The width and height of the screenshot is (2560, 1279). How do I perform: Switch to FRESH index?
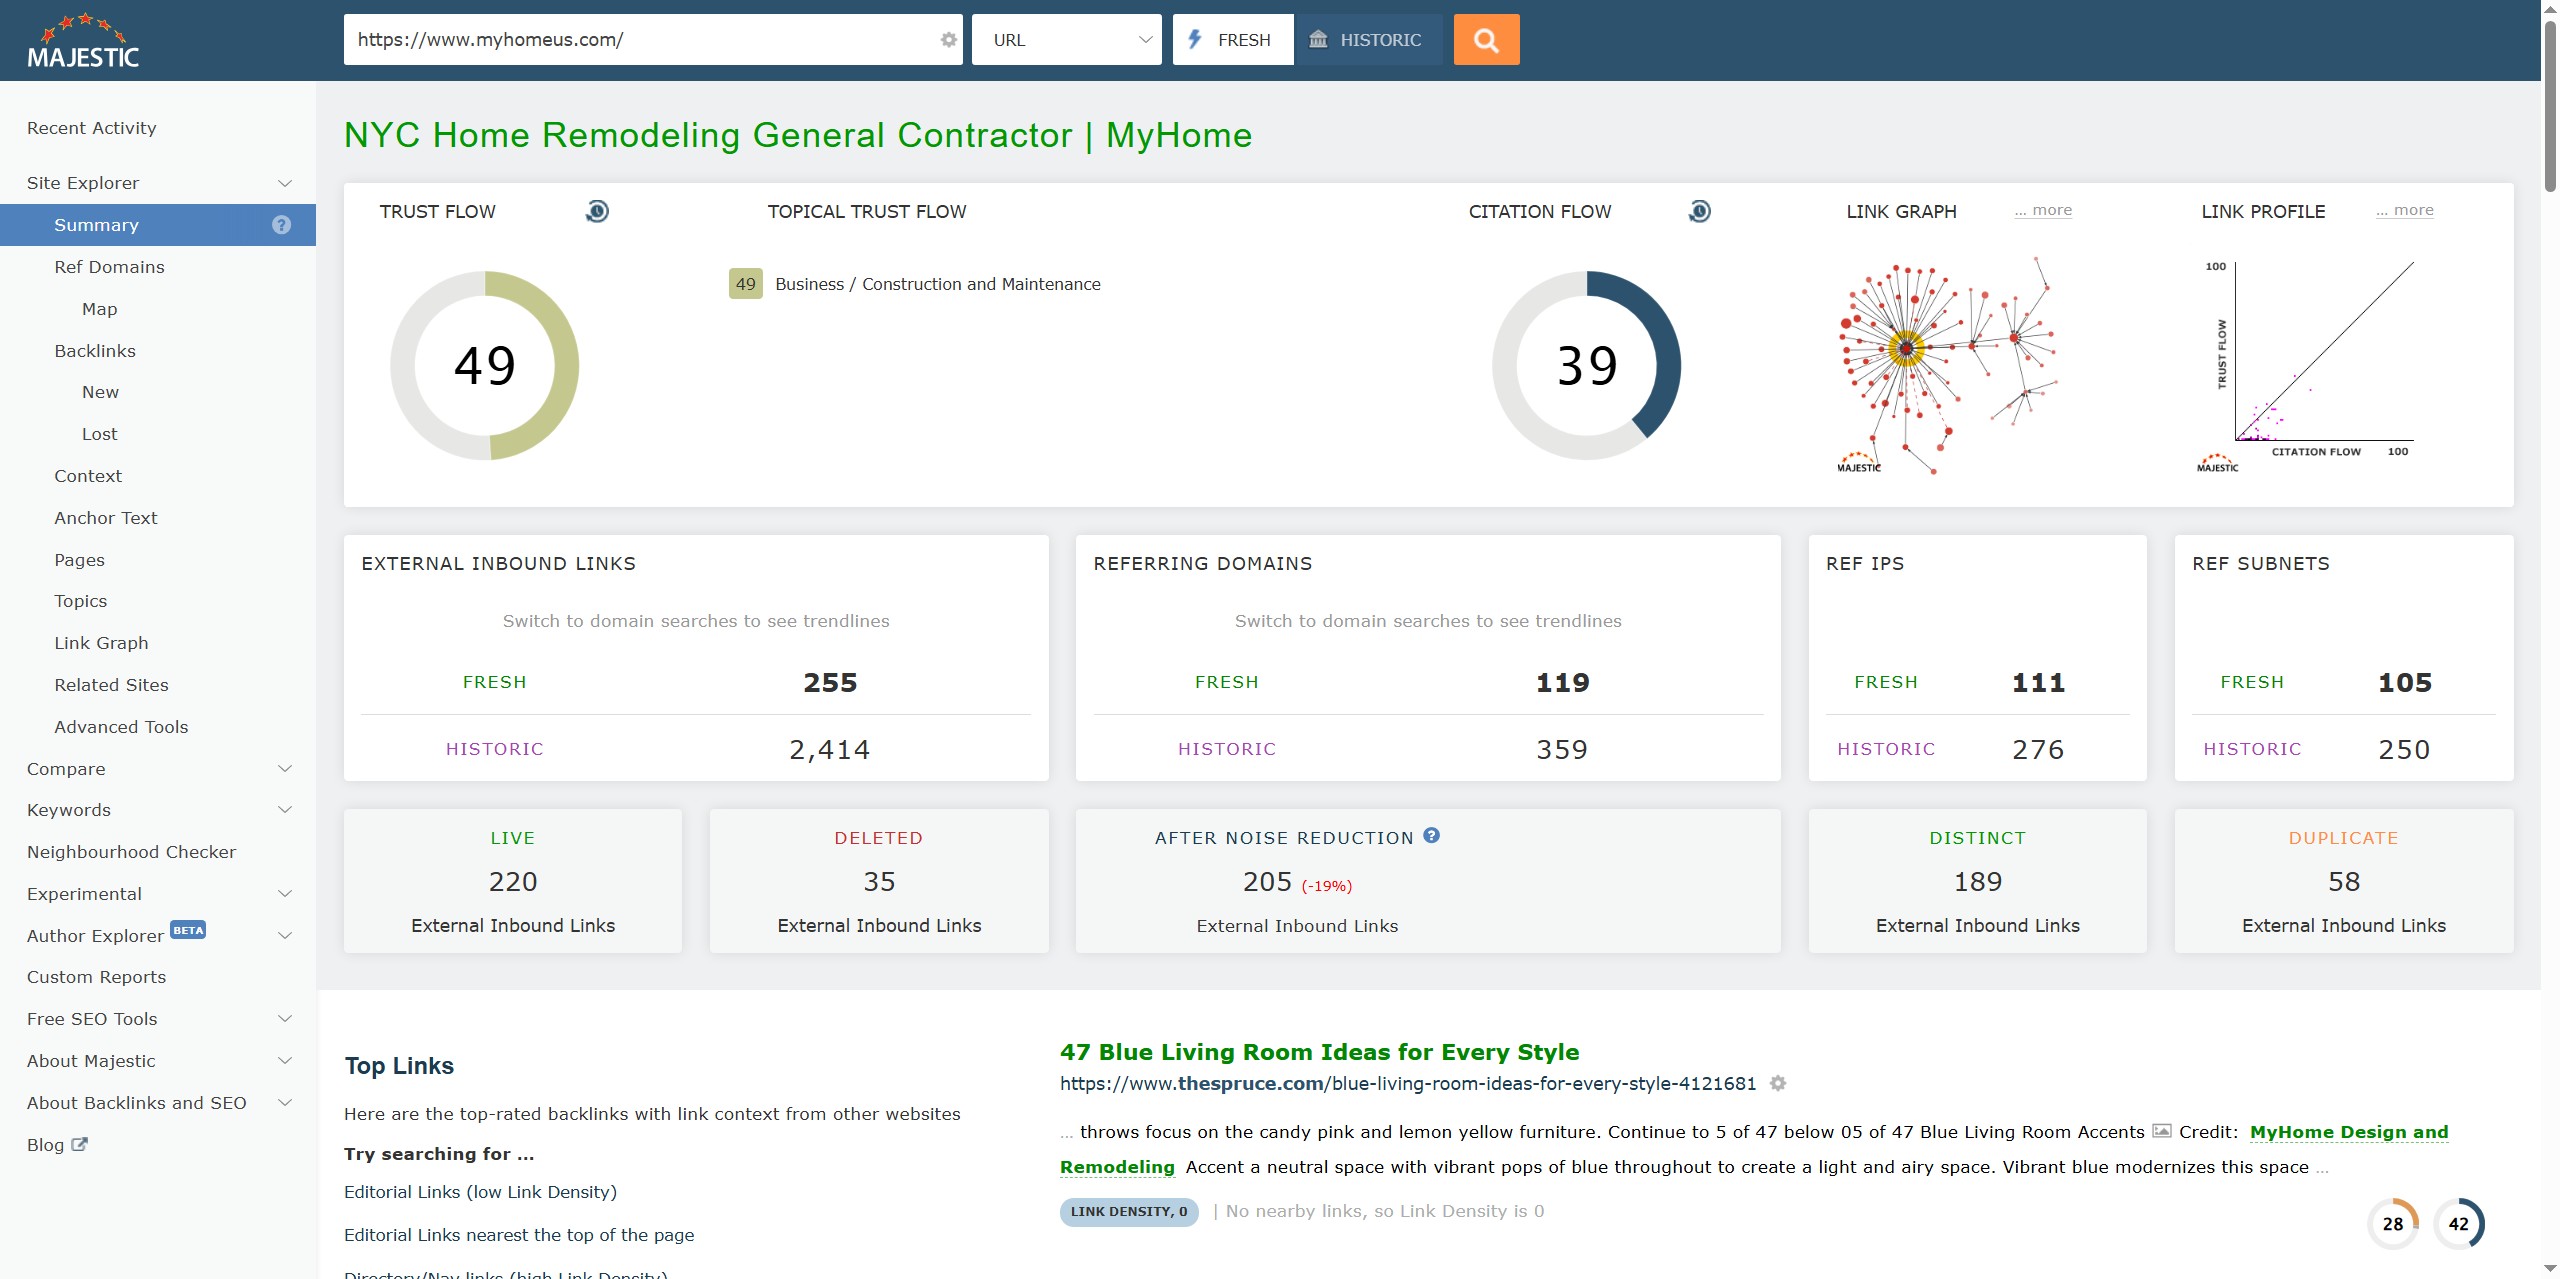pyautogui.click(x=1233, y=40)
